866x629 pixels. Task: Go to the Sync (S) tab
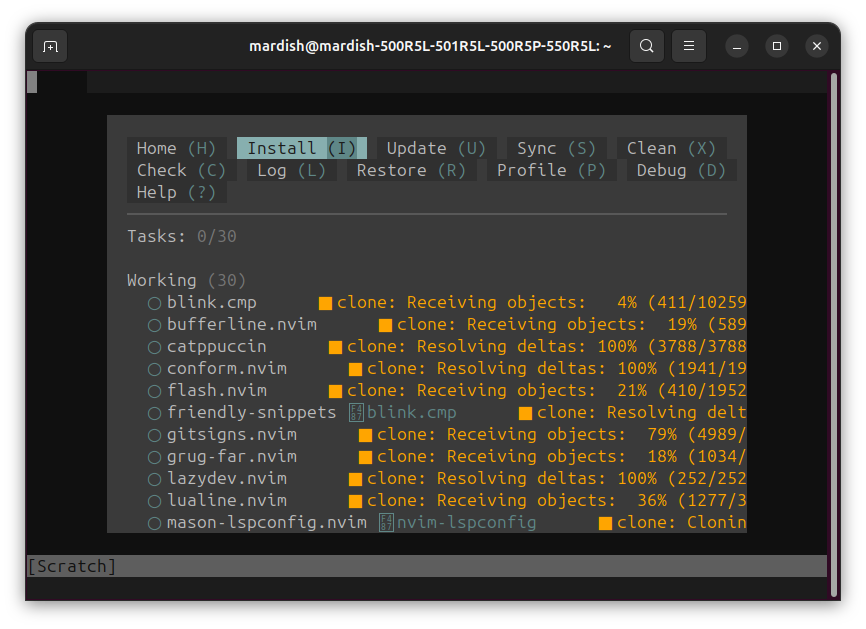coord(556,149)
